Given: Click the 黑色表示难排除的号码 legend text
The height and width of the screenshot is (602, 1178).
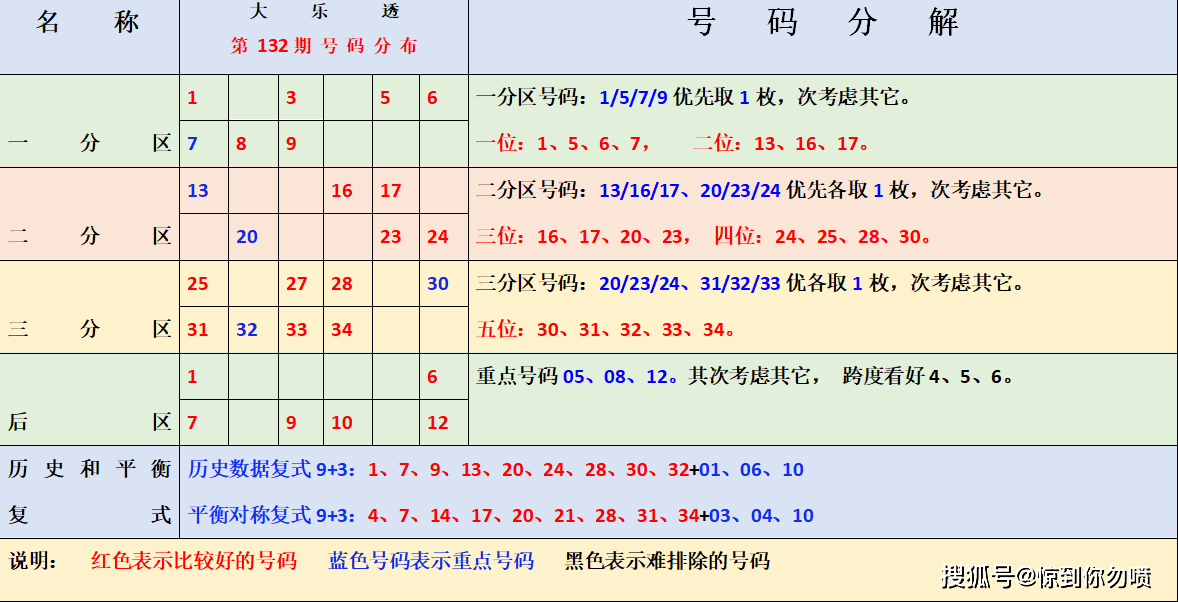Looking at the screenshot, I should point(668,561).
